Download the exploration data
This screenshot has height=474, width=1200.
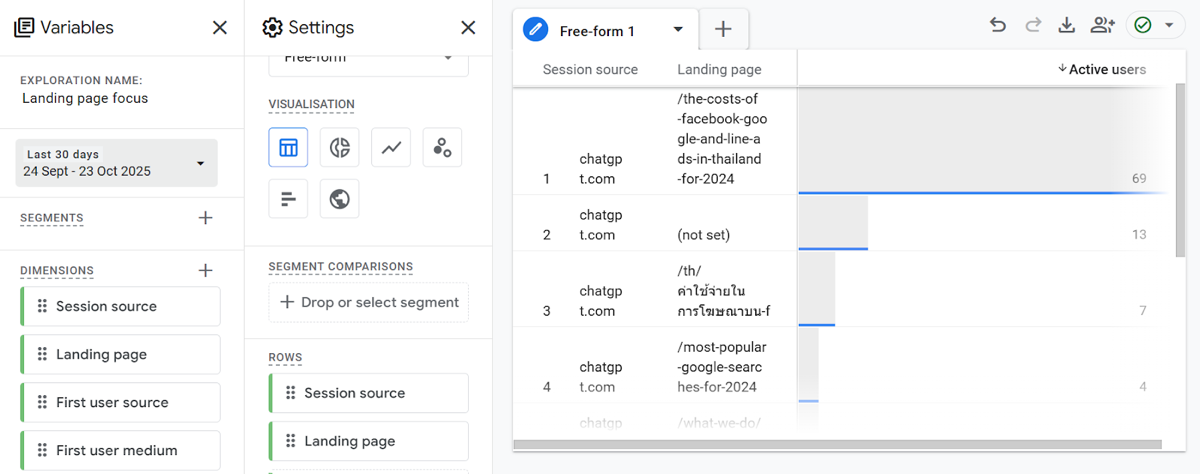click(x=1067, y=26)
